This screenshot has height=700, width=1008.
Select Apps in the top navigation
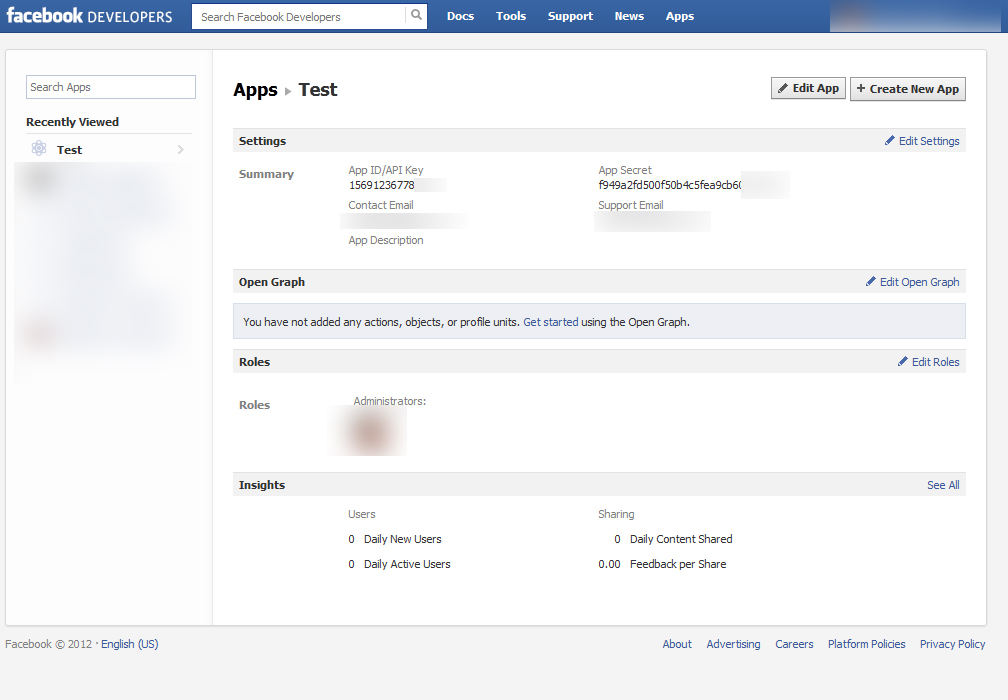pos(680,16)
